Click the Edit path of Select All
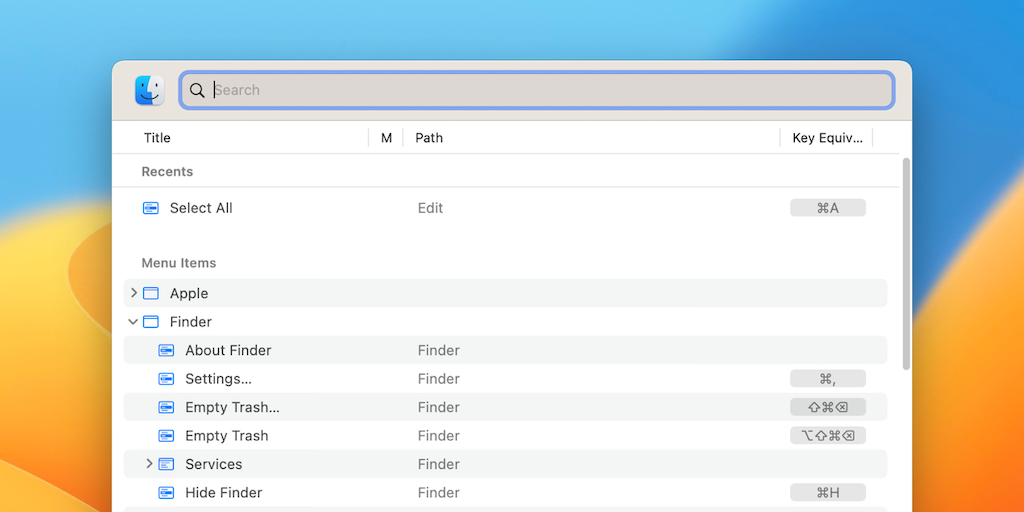The image size is (1024, 512). [x=430, y=208]
